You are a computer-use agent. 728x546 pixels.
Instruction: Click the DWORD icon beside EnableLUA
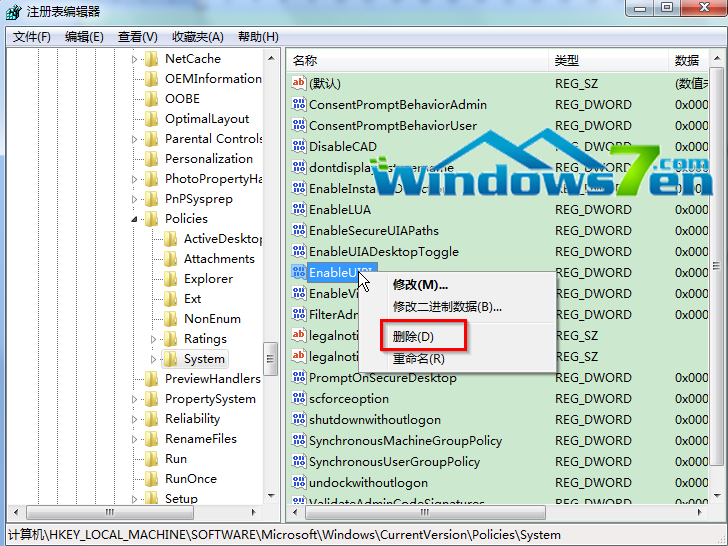click(298, 209)
